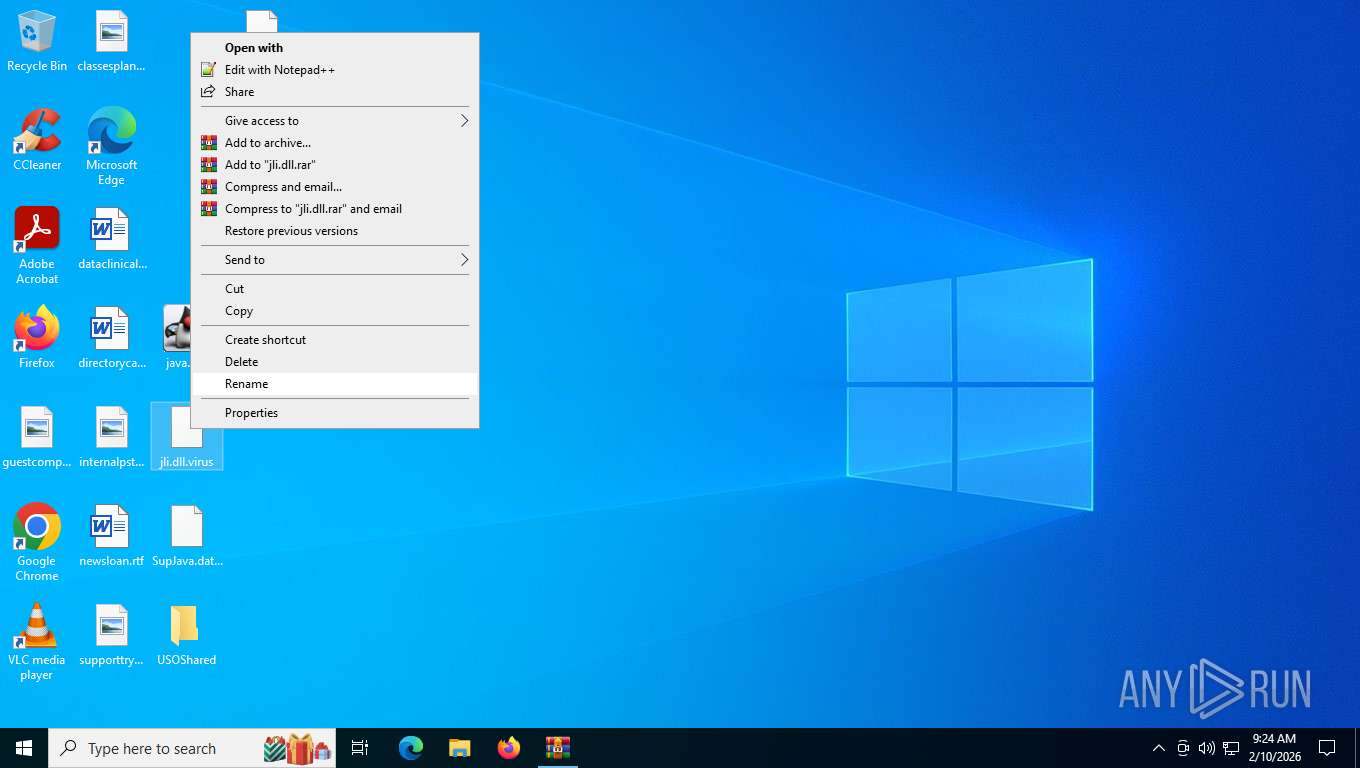This screenshot has width=1360, height=768.
Task: Select Add to archive...
Action: (335, 143)
